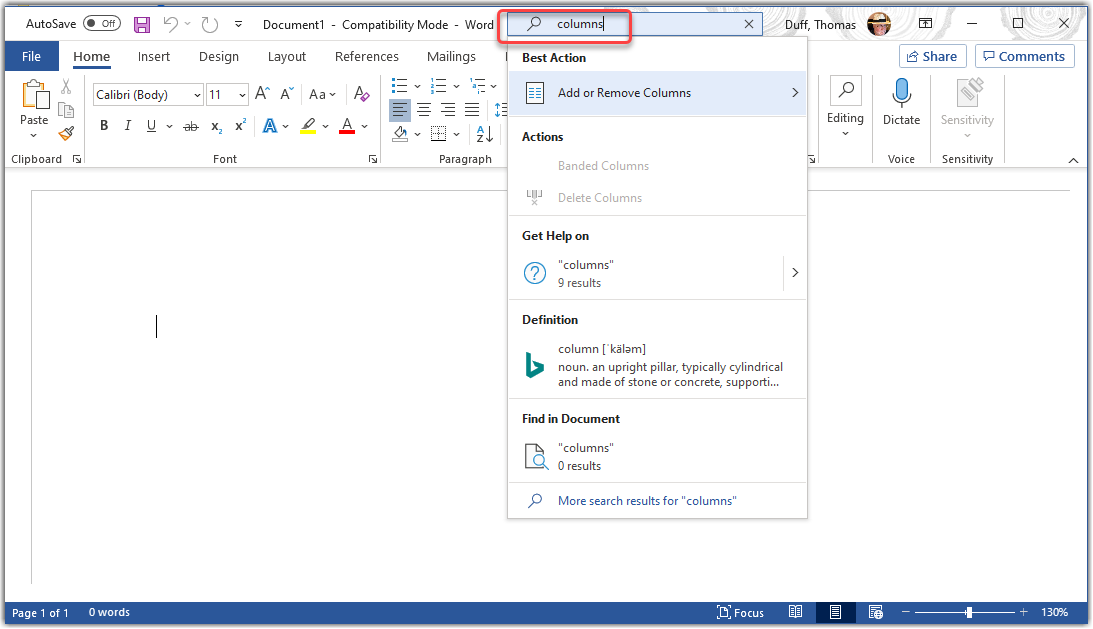Open More search results for "columns"
Image resolution: width=1093 pixels, height=629 pixels.
(646, 501)
